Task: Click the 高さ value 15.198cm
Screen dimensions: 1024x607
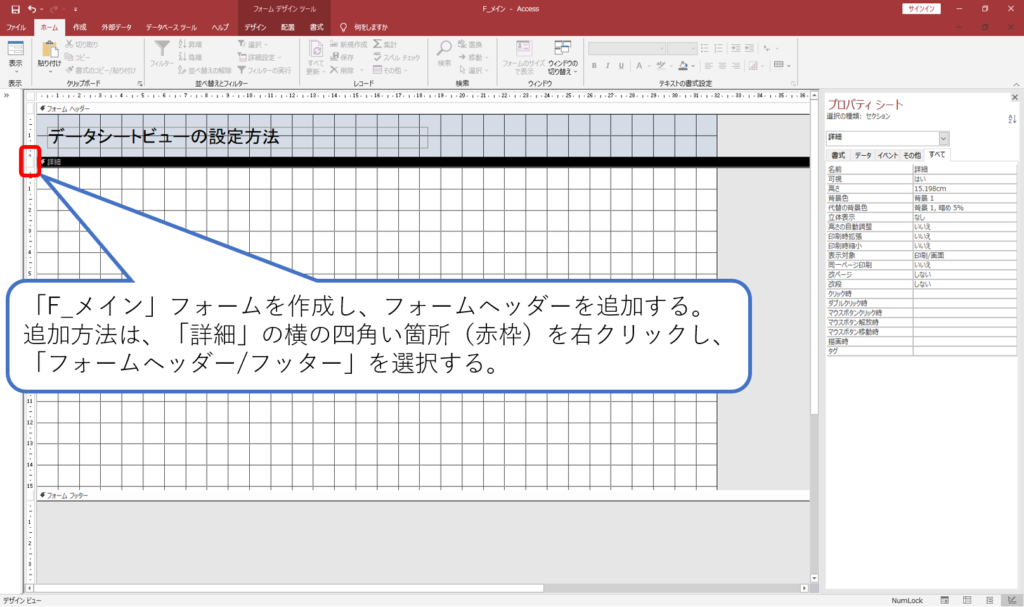Action: pos(965,188)
